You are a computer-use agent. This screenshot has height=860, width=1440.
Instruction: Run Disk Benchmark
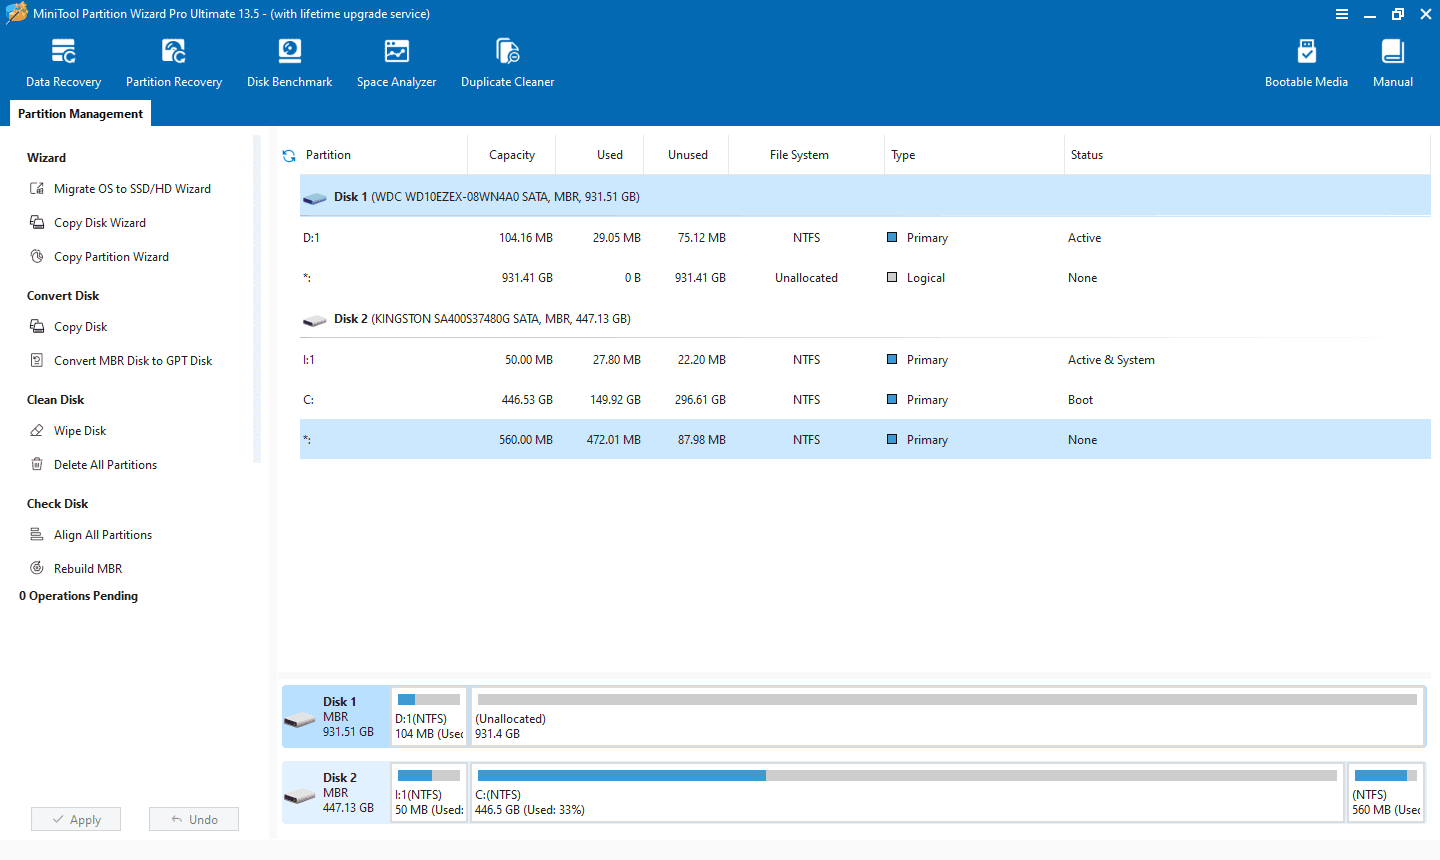[x=289, y=60]
